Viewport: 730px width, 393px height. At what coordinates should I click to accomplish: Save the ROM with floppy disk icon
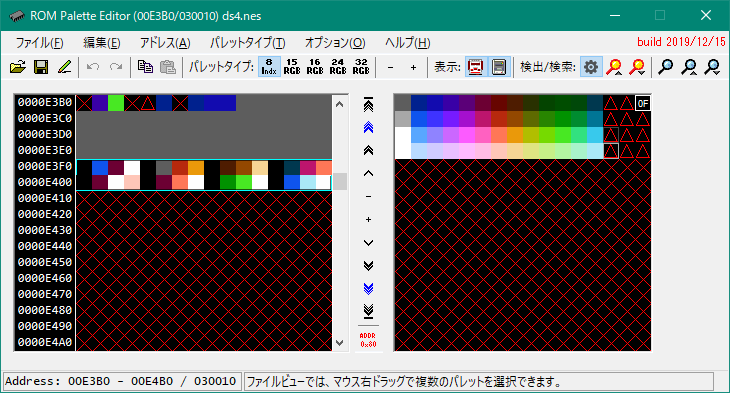41,67
